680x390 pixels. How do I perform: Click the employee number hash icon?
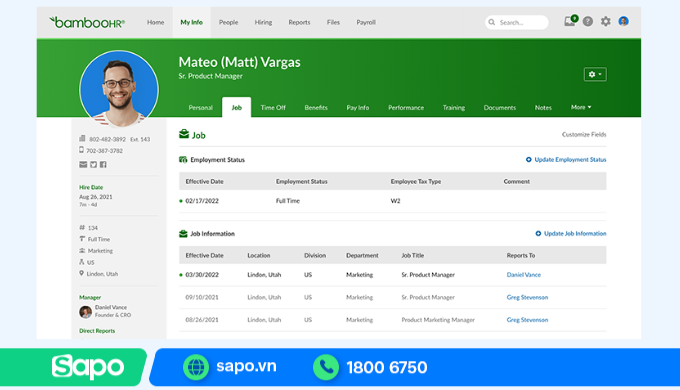(82, 227)
